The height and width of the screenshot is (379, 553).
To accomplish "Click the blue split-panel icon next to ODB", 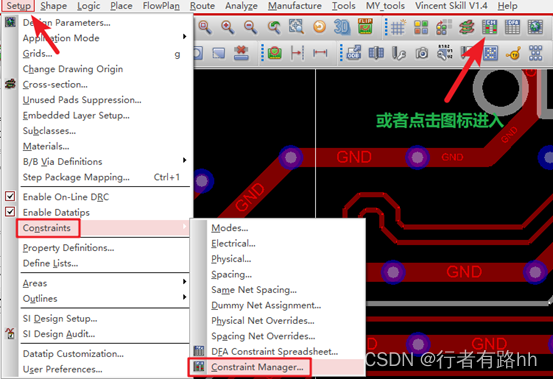I will [x=376, y=53].
